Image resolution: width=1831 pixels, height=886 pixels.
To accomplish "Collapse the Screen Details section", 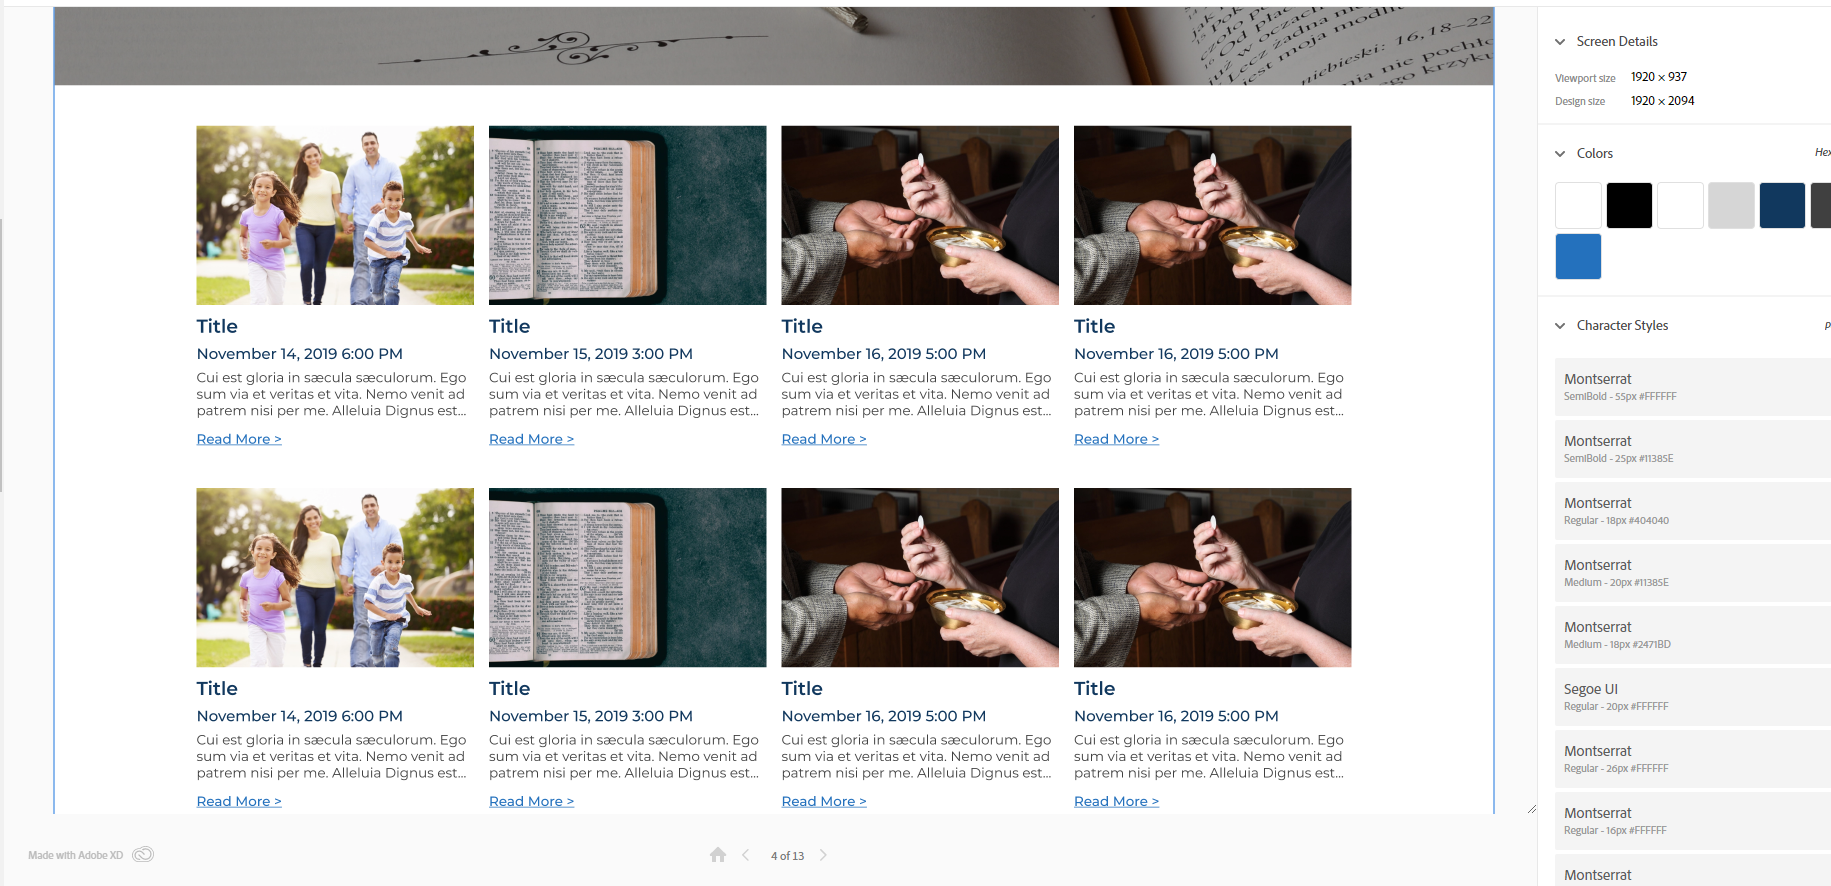I will pos(1560,42).
